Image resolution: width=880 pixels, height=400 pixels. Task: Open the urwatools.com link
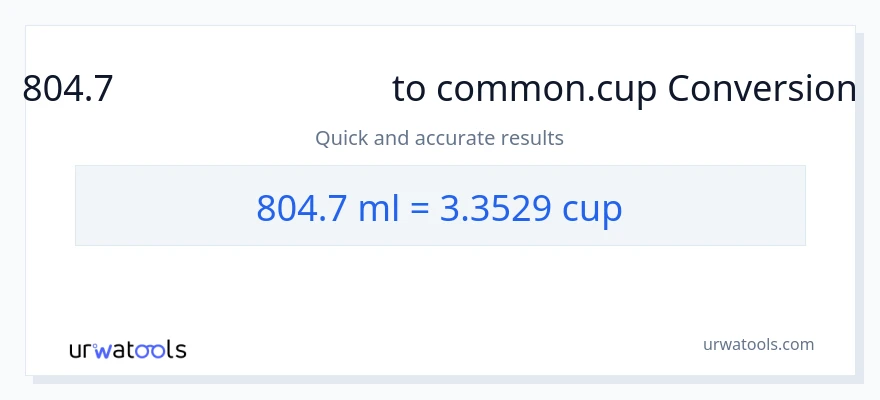click(x=758, y=344)
